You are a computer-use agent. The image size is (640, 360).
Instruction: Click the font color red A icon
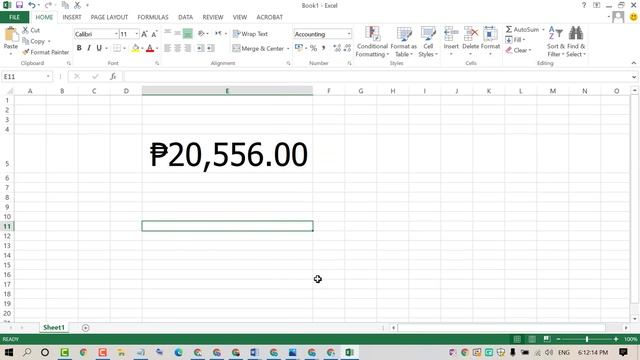(150, 48)
